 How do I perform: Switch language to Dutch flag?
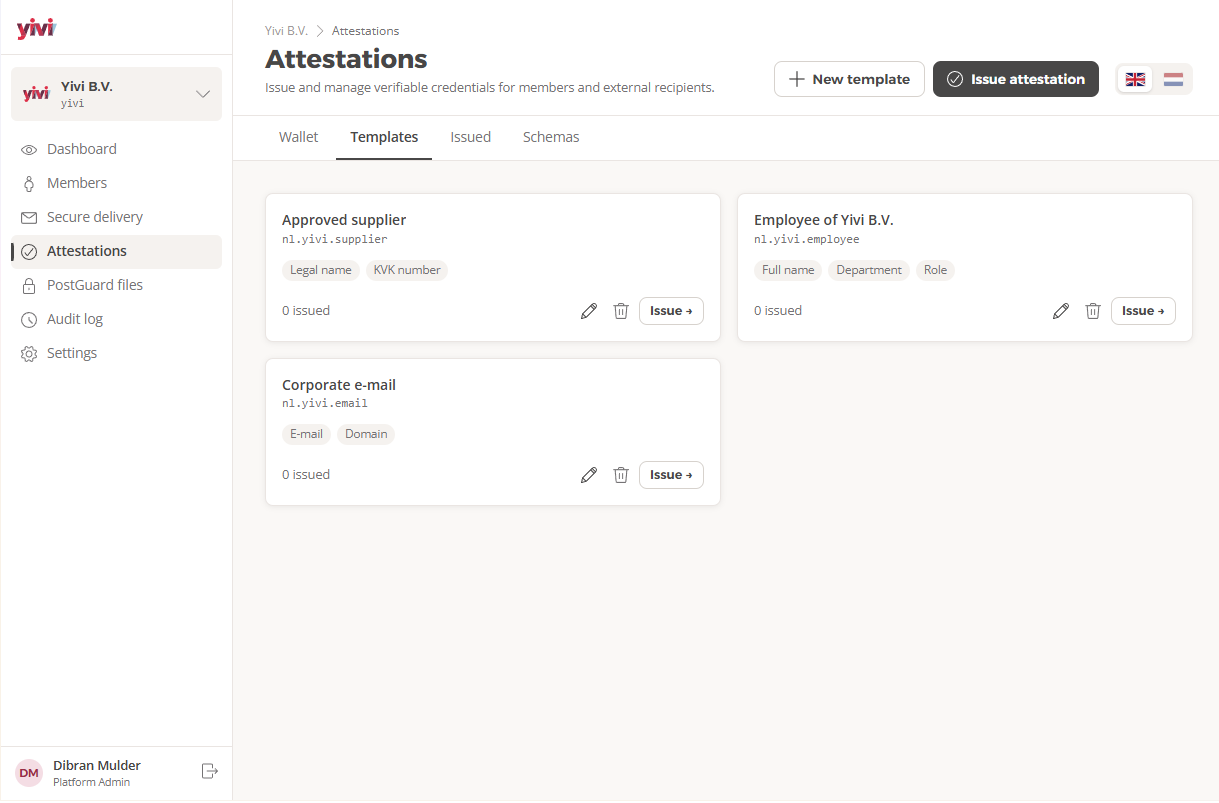coord(1173,79)
